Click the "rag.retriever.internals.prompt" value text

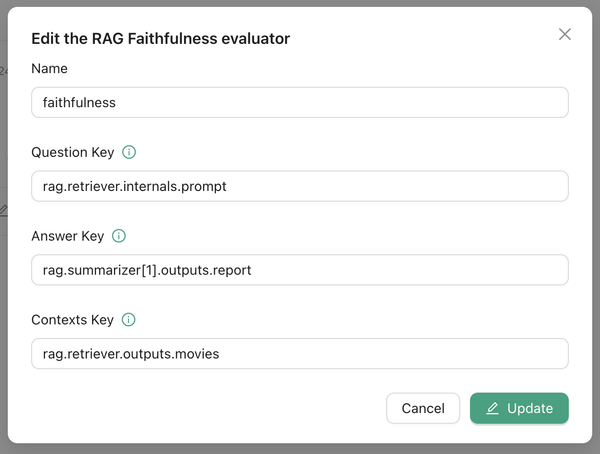[141, 186]
